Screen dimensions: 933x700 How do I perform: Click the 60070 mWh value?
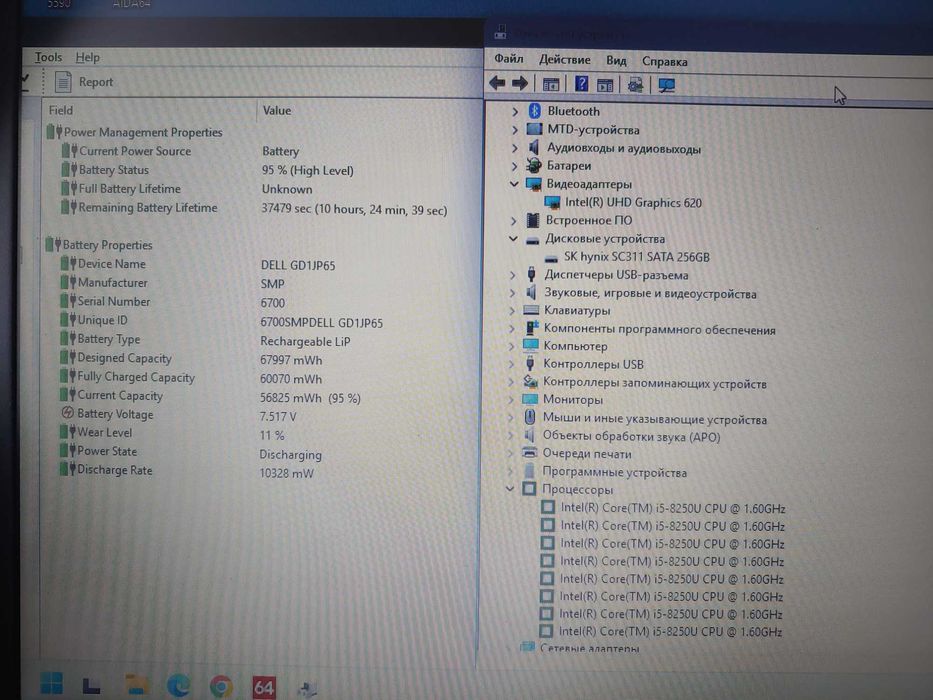tap(291, 379)
